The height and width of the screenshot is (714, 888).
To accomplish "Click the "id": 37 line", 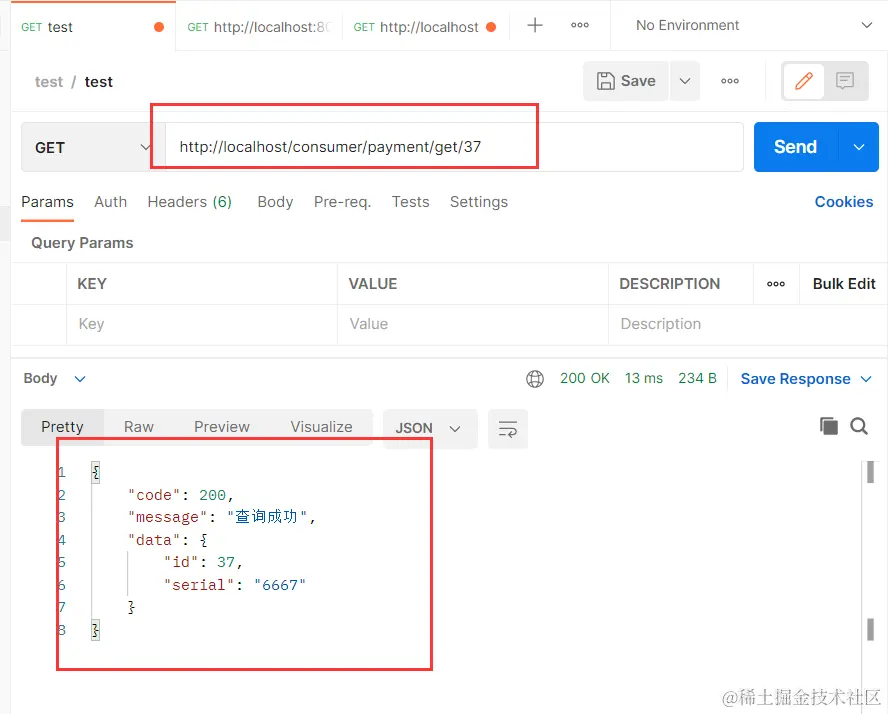I will [x=203, y=562].
